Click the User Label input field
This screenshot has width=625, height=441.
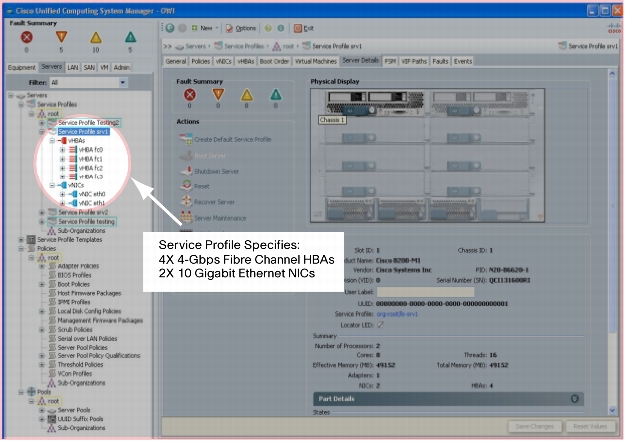click(x=425, y=292)
